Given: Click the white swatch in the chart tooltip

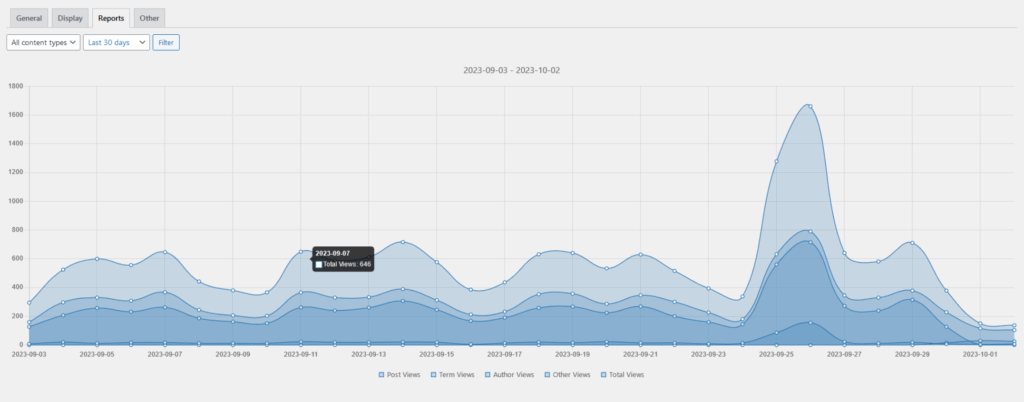Looking at the screenshot, I should pos(319,265).
